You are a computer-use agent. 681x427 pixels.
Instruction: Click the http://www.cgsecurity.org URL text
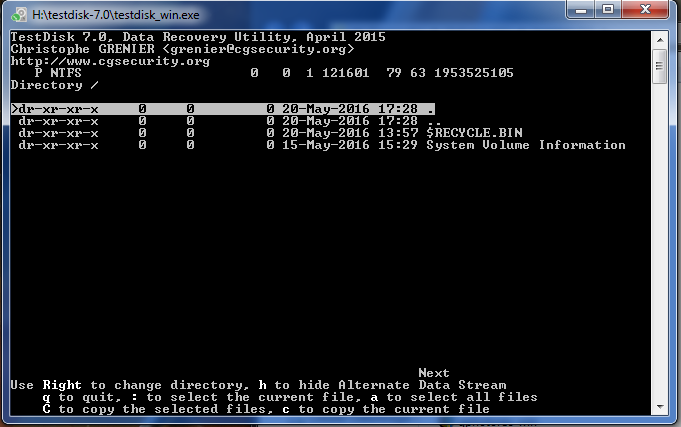110,61
